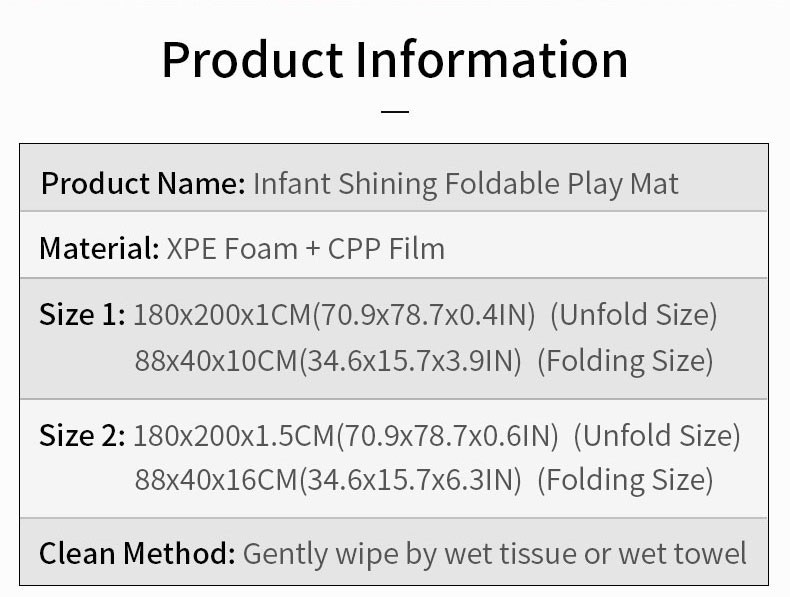Select the 'Material:' label
This screenshot has width=790, height=597.
point(99,248)
